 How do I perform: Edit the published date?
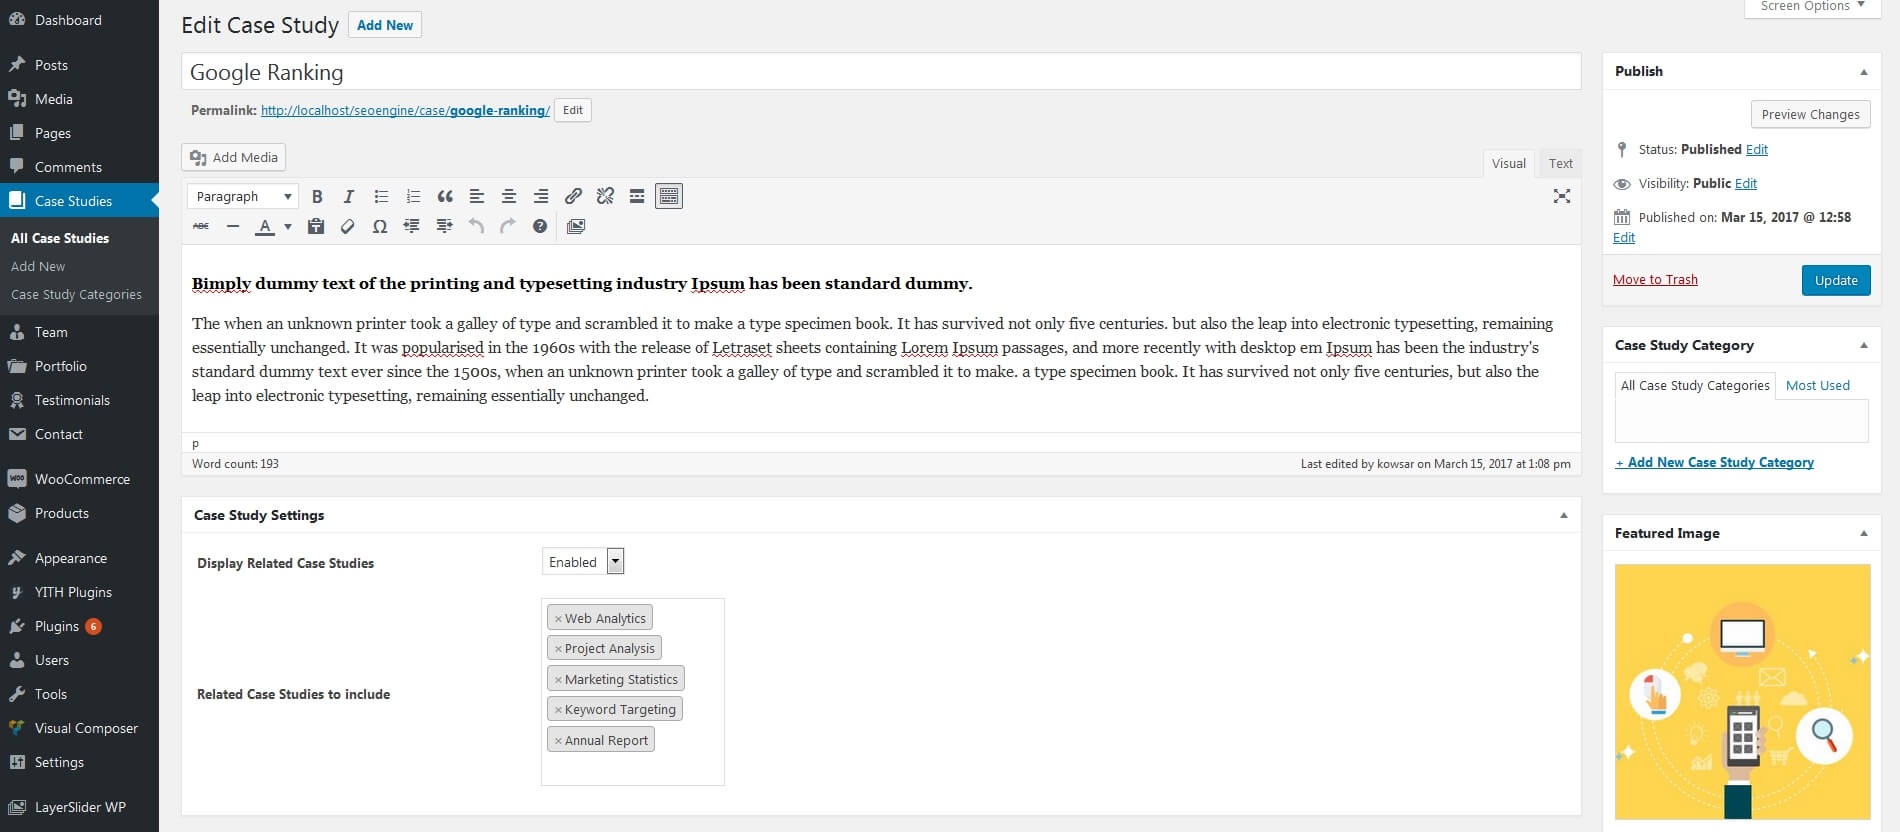pos(1624,238)
